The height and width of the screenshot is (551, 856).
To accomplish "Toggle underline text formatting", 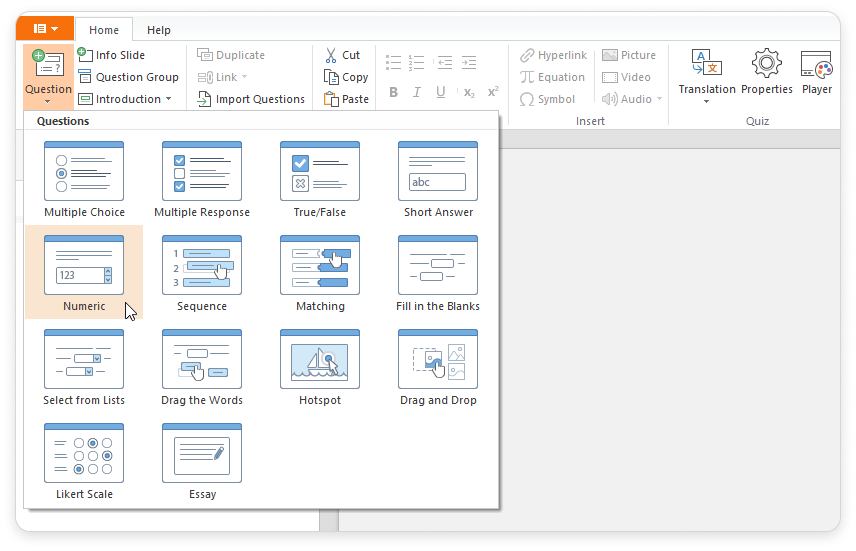I will [x=441, y=93].
